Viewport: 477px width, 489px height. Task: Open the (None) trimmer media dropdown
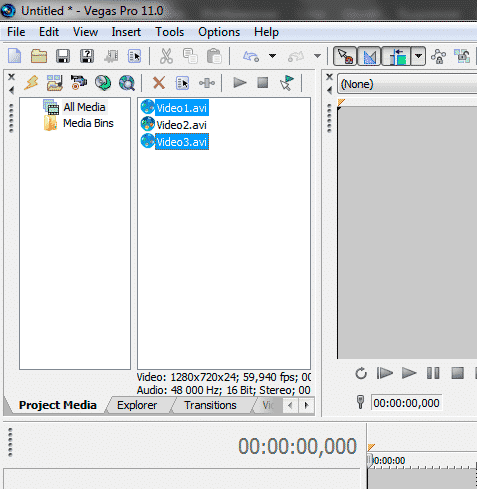tap(407, 84)
